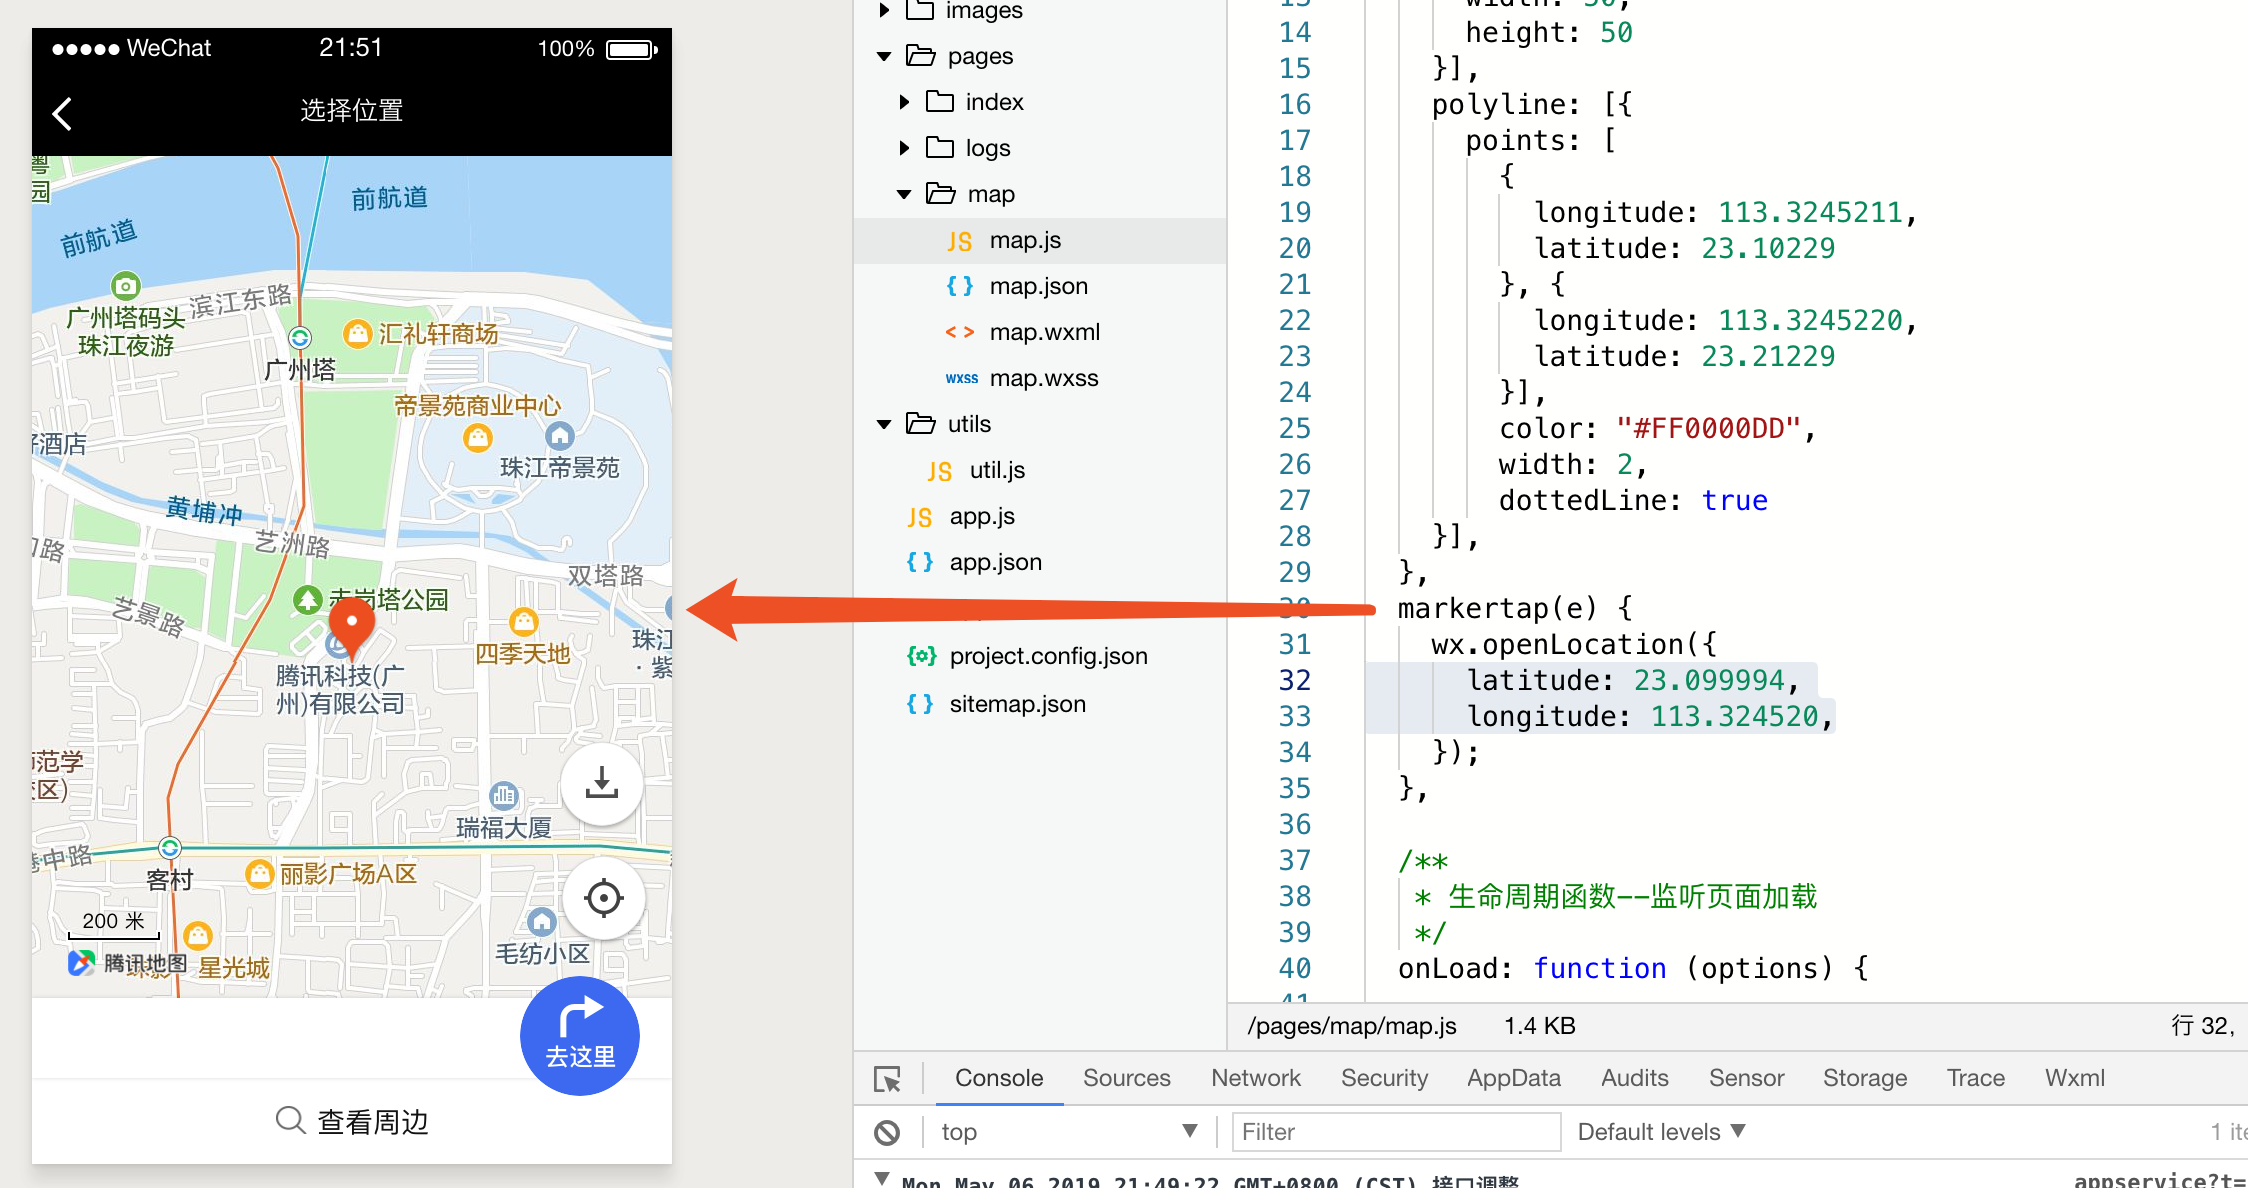This screenshot has height=1188, width=2248.
Task: Expand the index folder
Action: [x=905, y=101]
